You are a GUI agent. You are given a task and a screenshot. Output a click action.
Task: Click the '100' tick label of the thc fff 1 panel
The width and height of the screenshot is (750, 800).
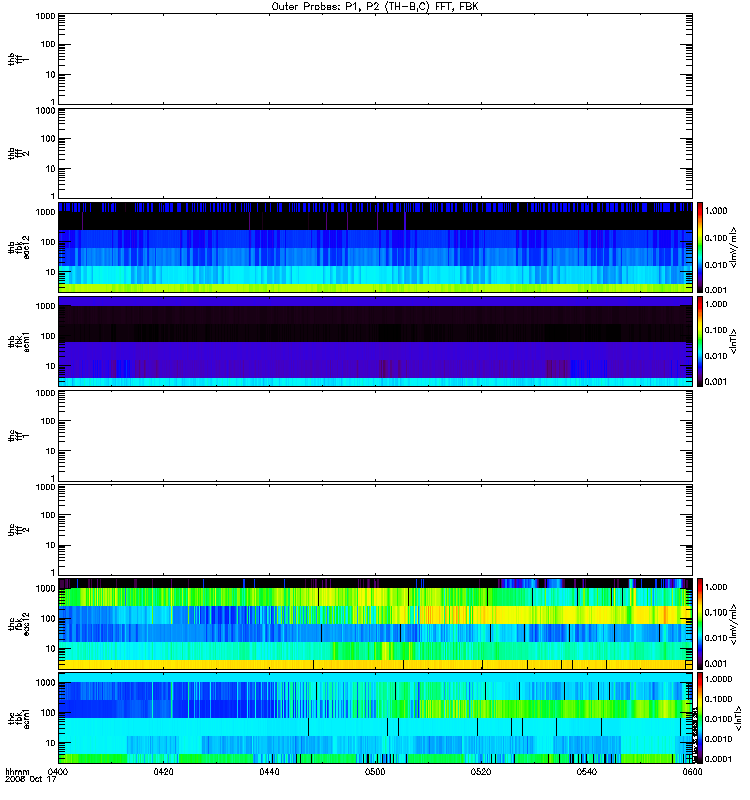48,421
